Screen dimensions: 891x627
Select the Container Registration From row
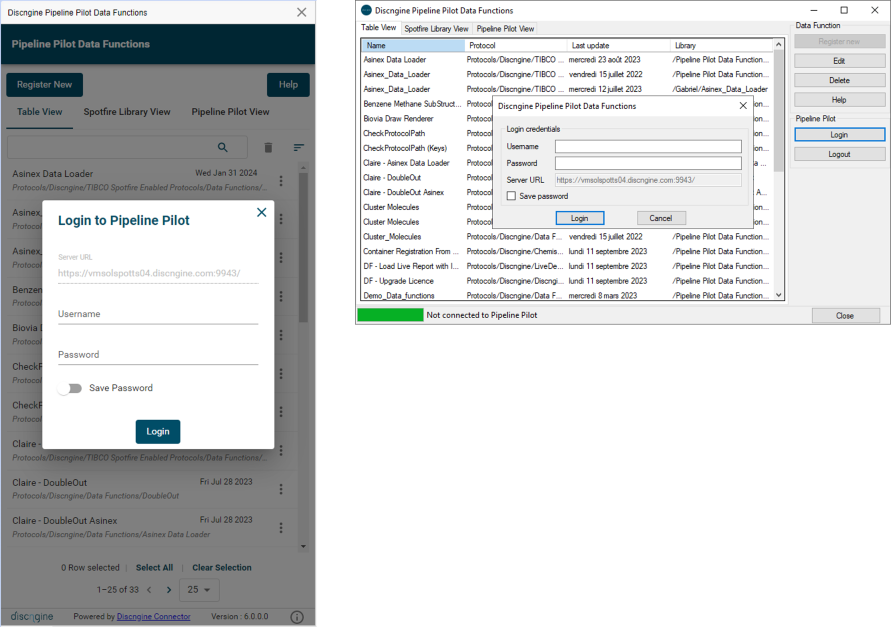567,252
